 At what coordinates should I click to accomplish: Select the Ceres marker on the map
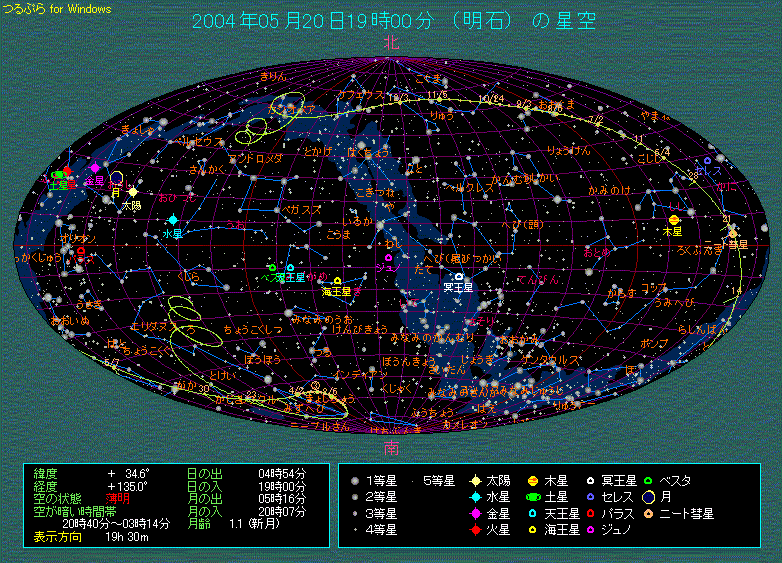click(707, 161)
